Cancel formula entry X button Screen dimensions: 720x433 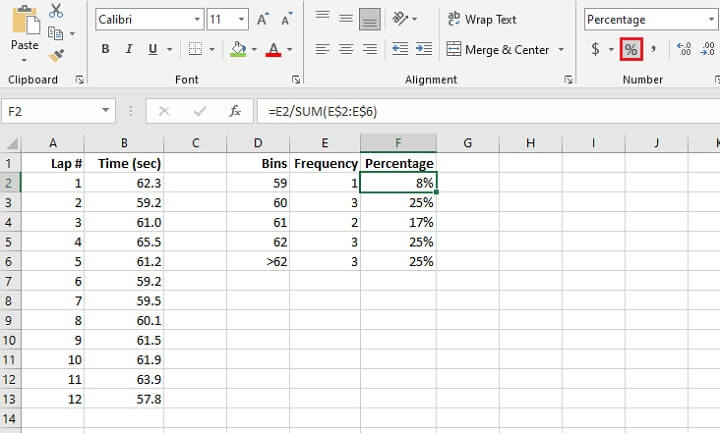click(164, 111)
